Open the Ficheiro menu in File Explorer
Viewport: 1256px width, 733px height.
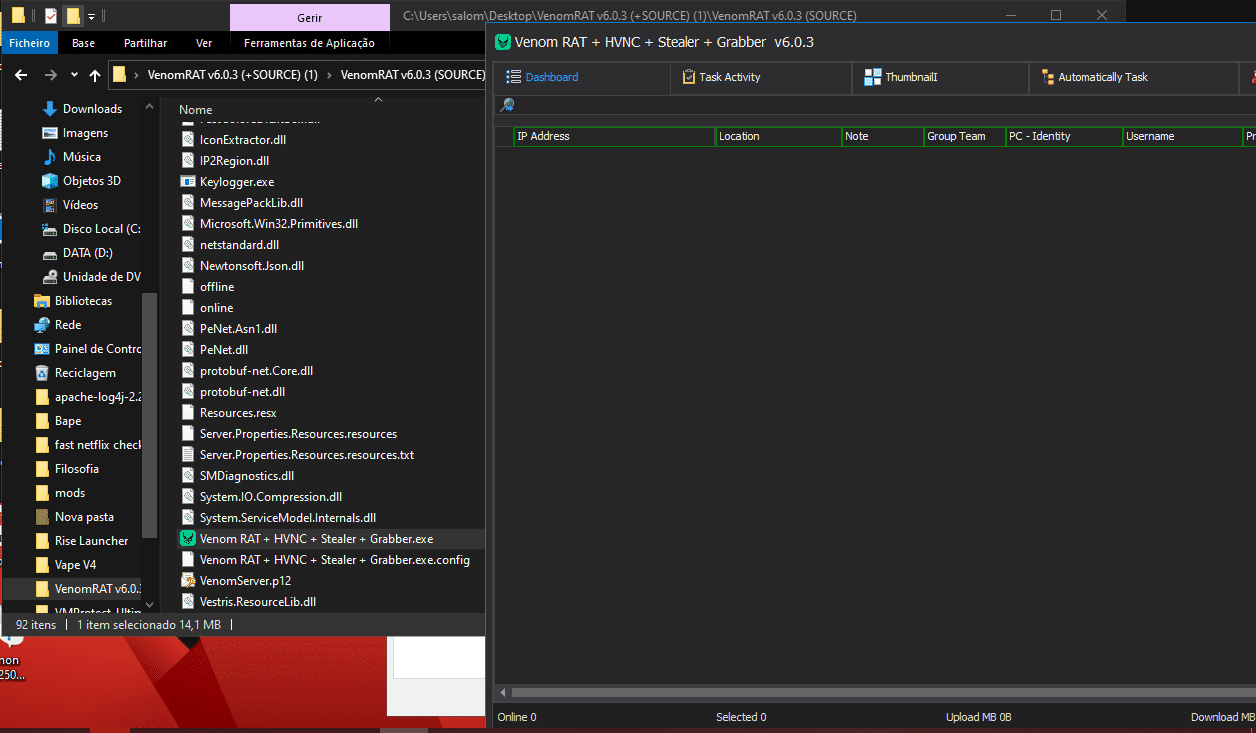click(x=31, y=43)
